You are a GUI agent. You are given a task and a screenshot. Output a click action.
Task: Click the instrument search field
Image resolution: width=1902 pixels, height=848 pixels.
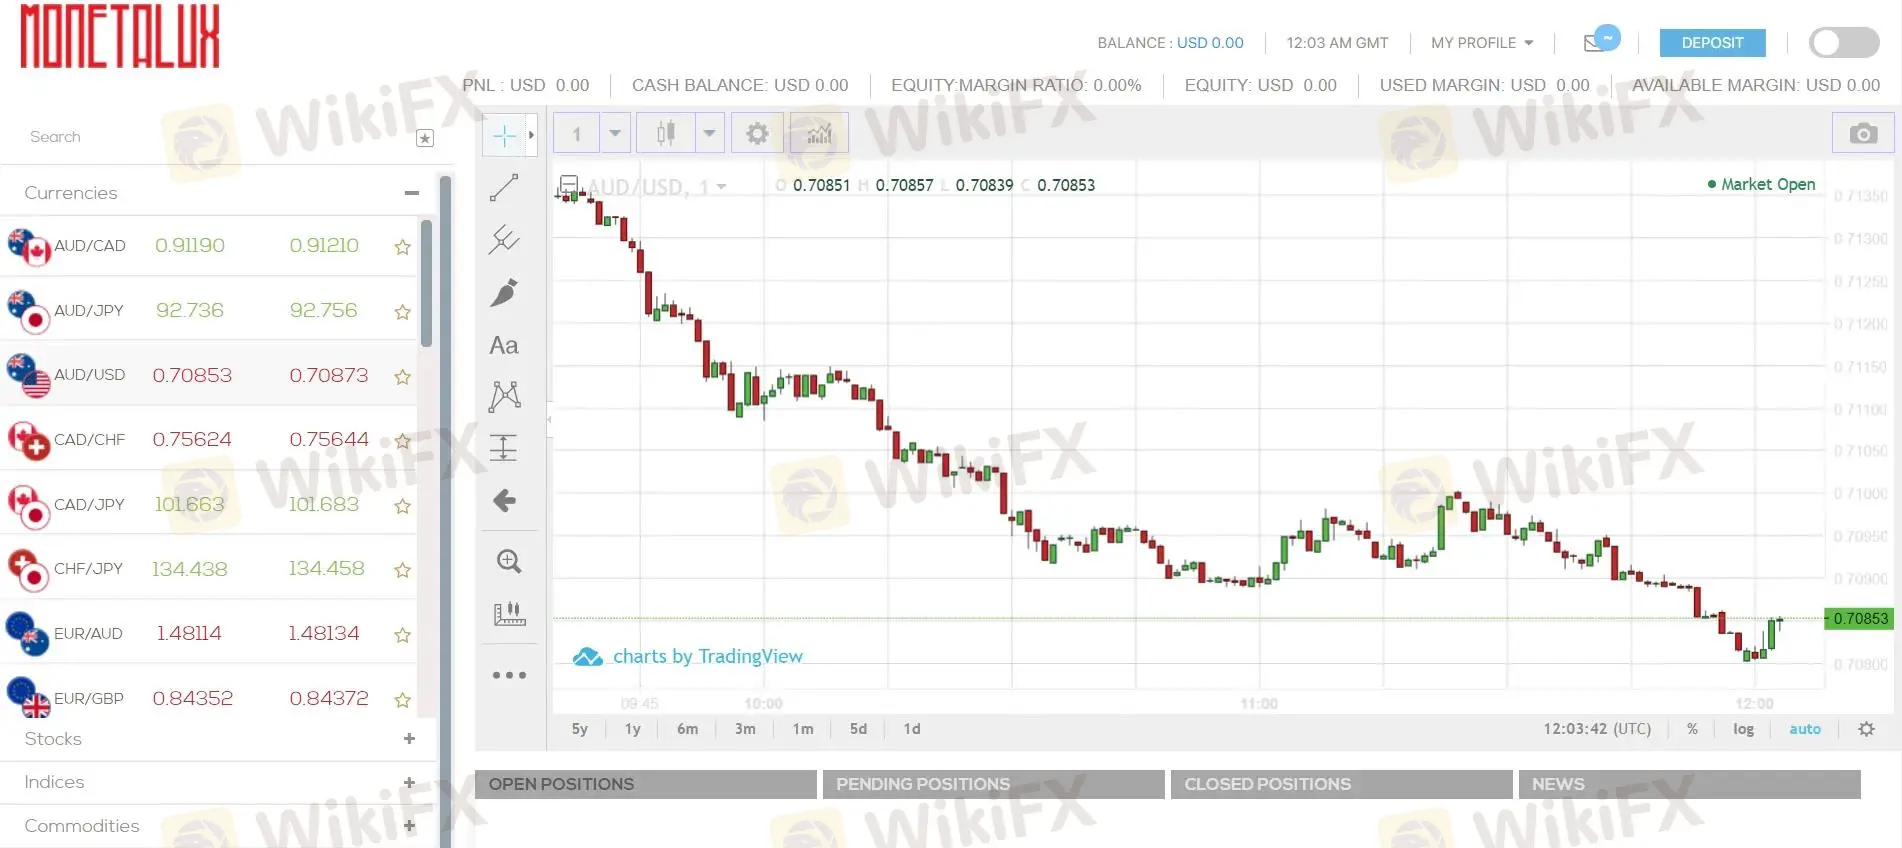pyautogui.click(x=215, y=137)
